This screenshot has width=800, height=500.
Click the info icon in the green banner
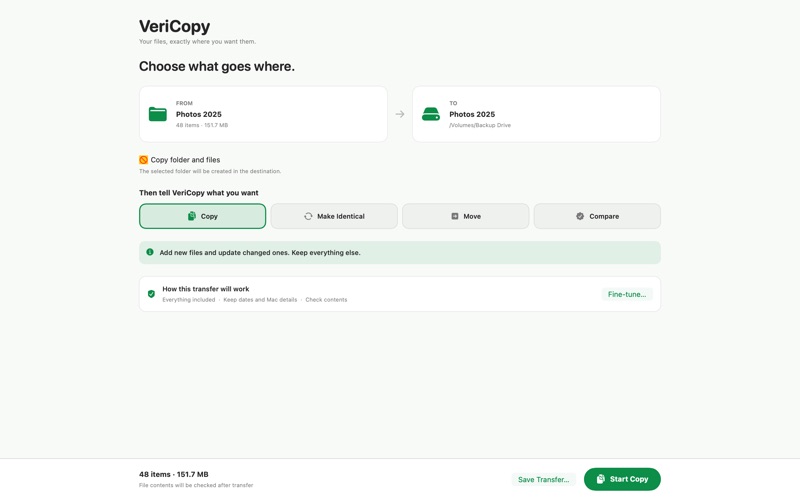(150, 252)
